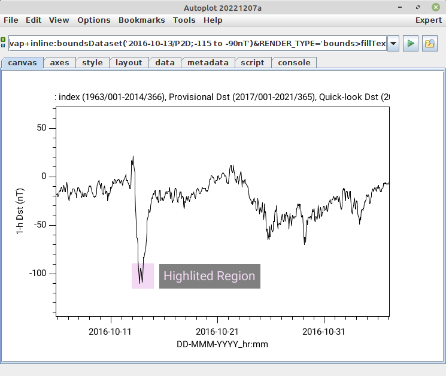Open the Tools menu
The width and height of the screenshot is (446, 376).
[184, 20]
